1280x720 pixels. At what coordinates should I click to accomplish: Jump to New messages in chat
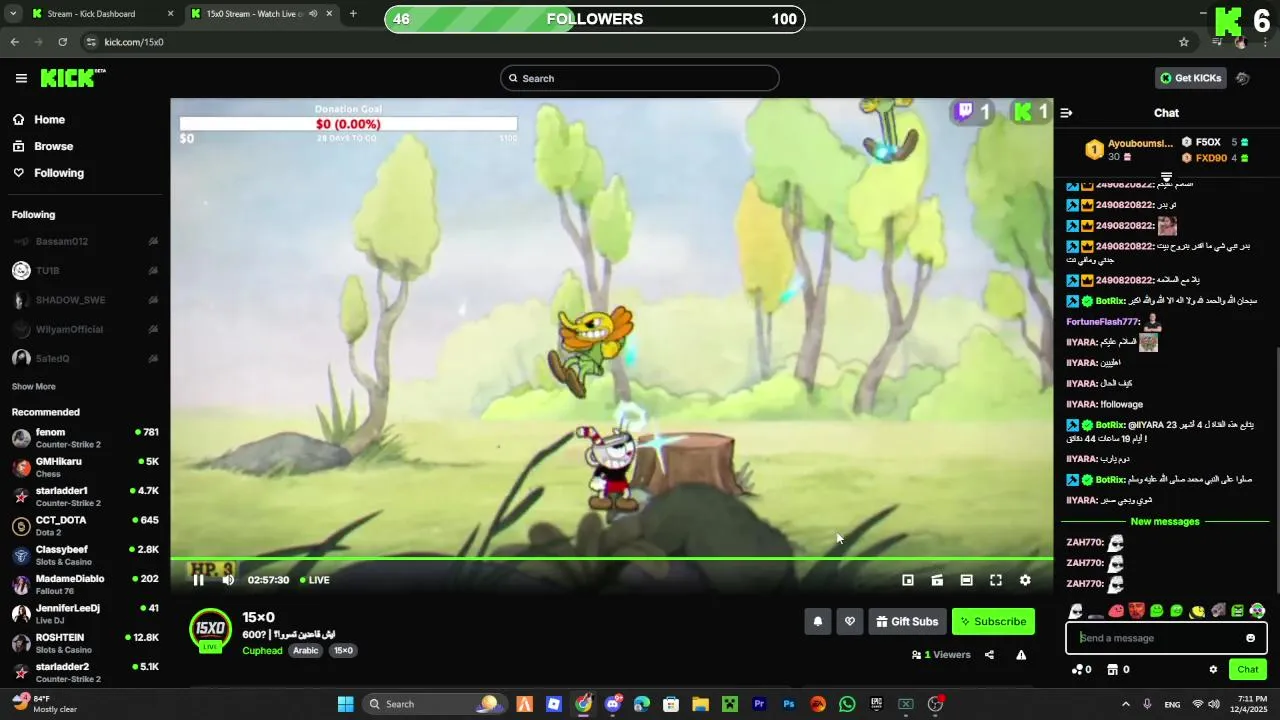(1165, 522)
